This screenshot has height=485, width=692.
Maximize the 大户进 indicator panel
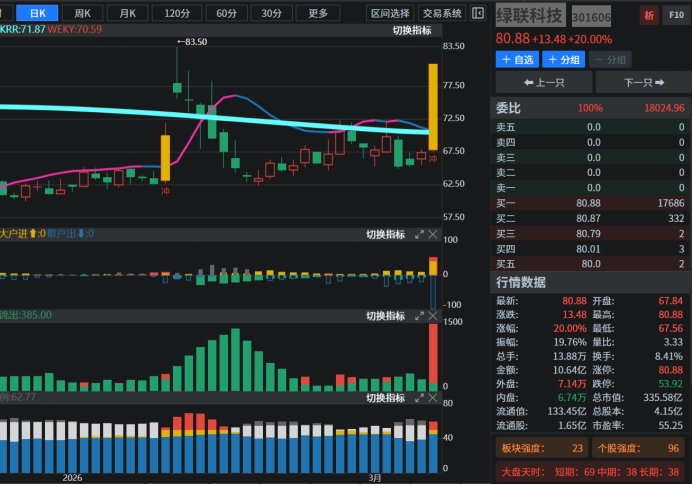coord(419,234)
